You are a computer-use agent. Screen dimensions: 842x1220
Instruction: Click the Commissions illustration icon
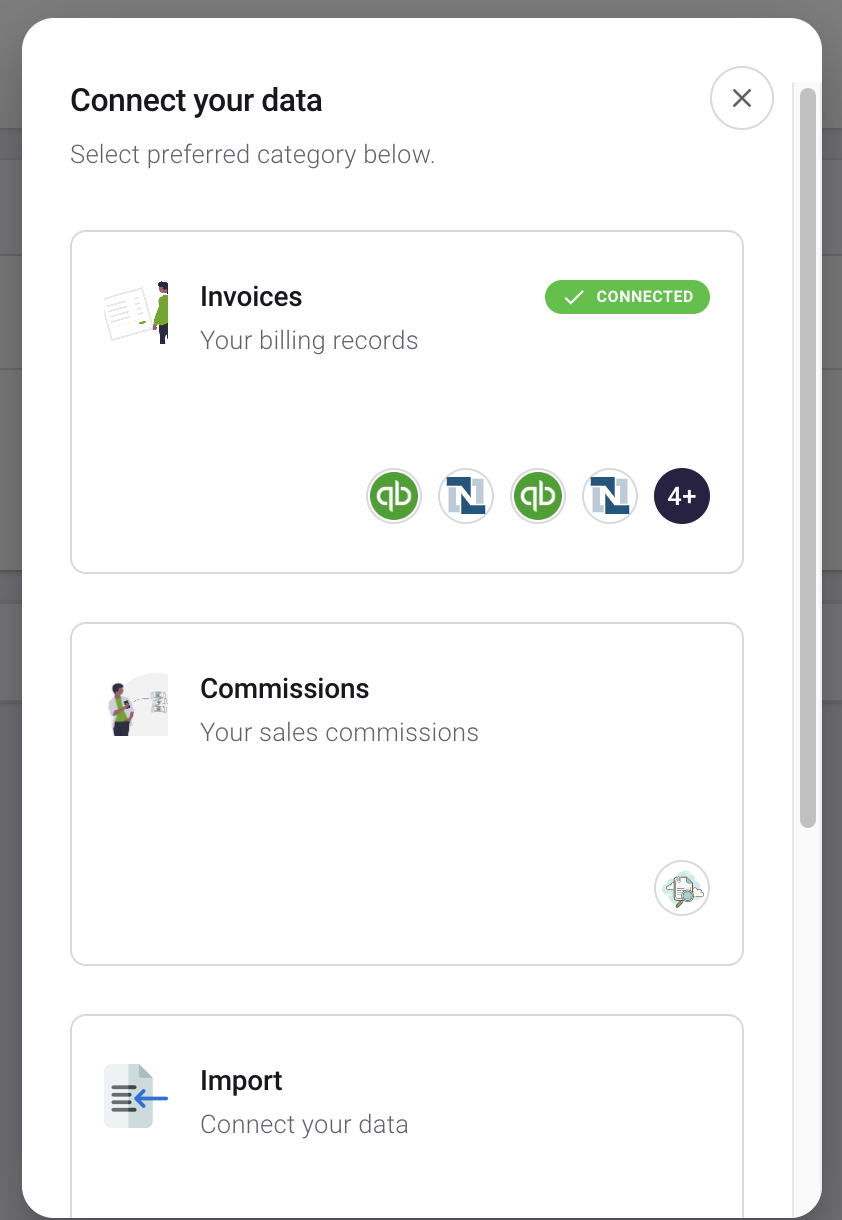136,704
